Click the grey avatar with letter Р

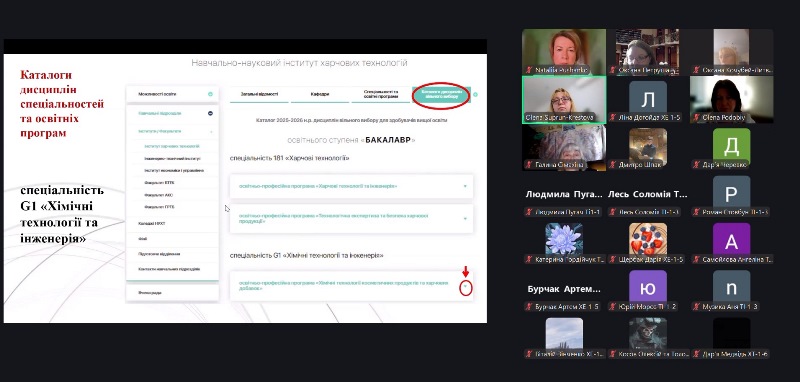tap(731, 193)
